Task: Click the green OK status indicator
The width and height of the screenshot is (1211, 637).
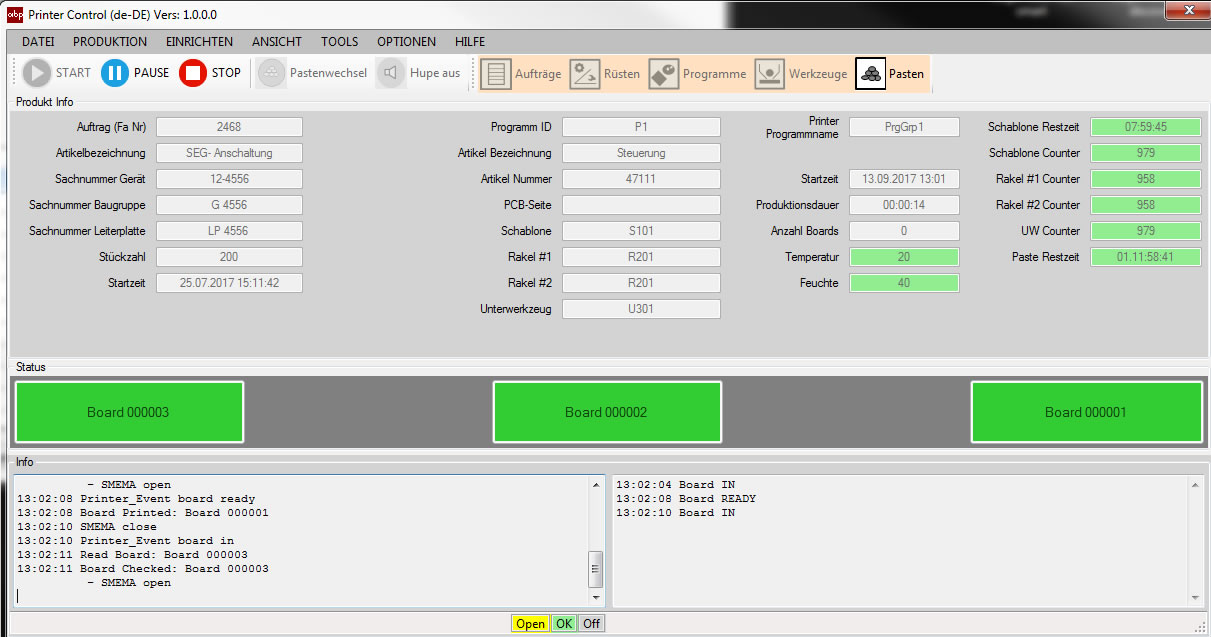Action: click(564, 624)
